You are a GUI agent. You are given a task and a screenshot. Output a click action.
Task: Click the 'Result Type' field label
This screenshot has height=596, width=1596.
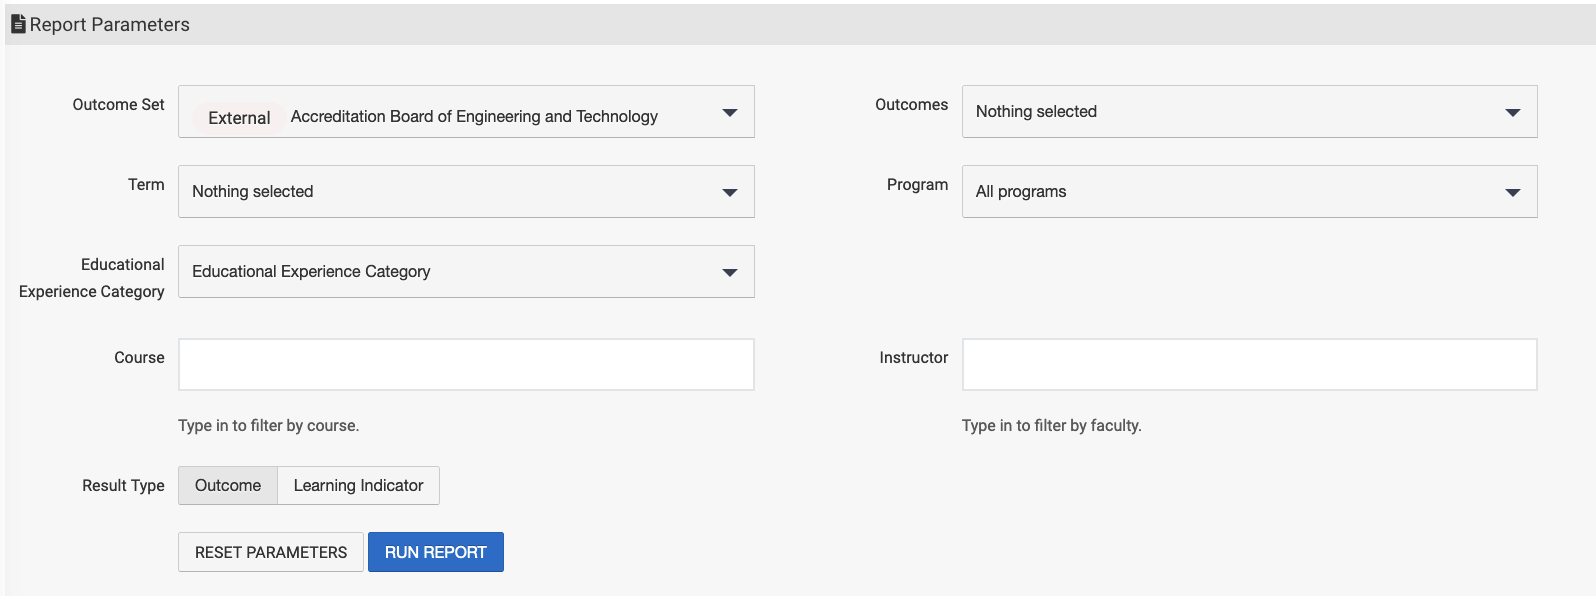(123, 486)
